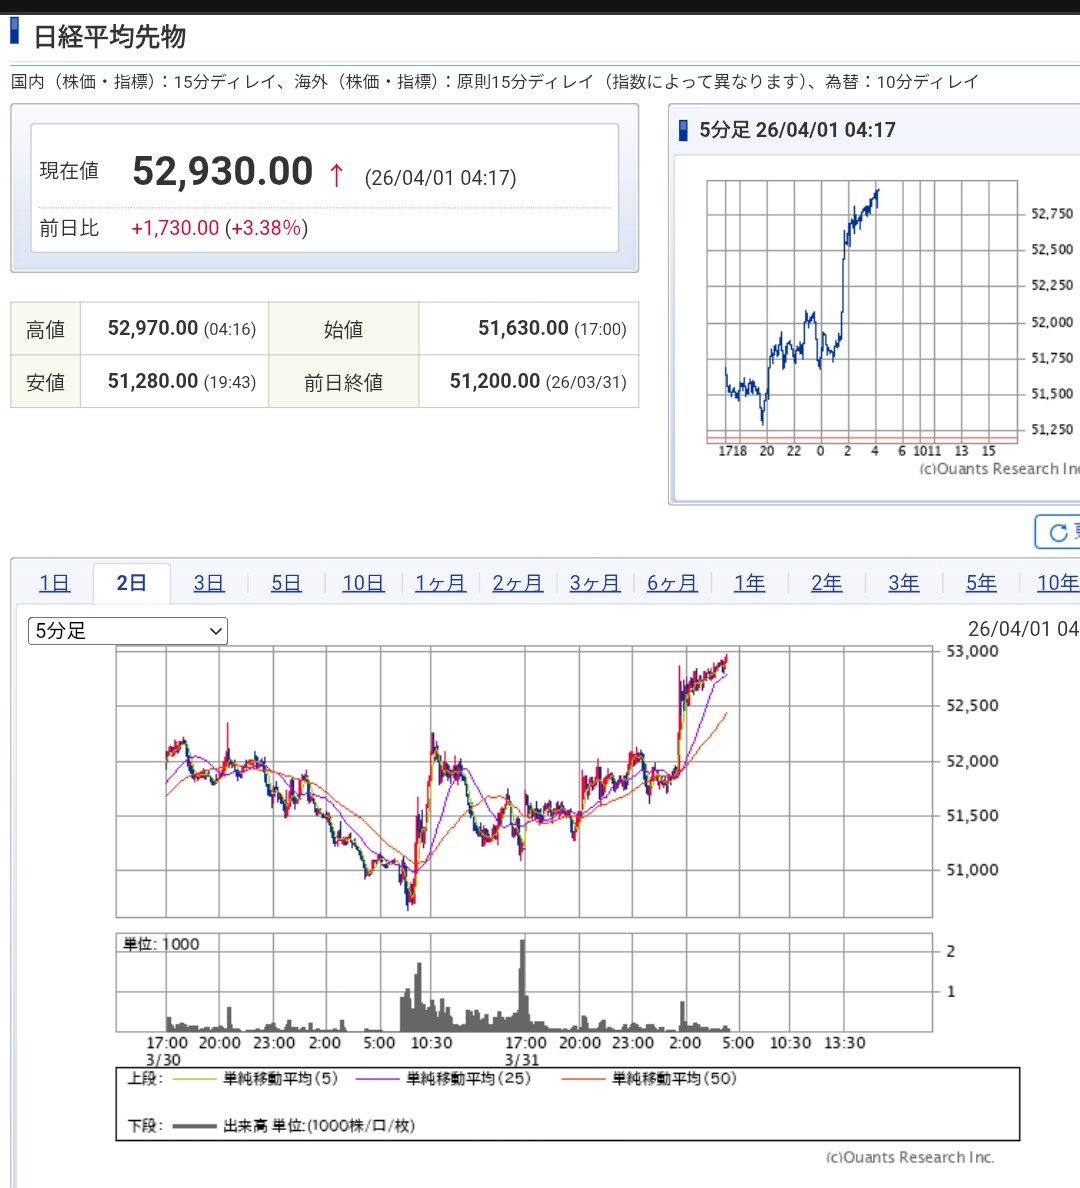Image resolution: width=1080 pixels, height=1188 pixels.
Task: Switch to the 3日 chart tab
Action: tap(208, 583)
